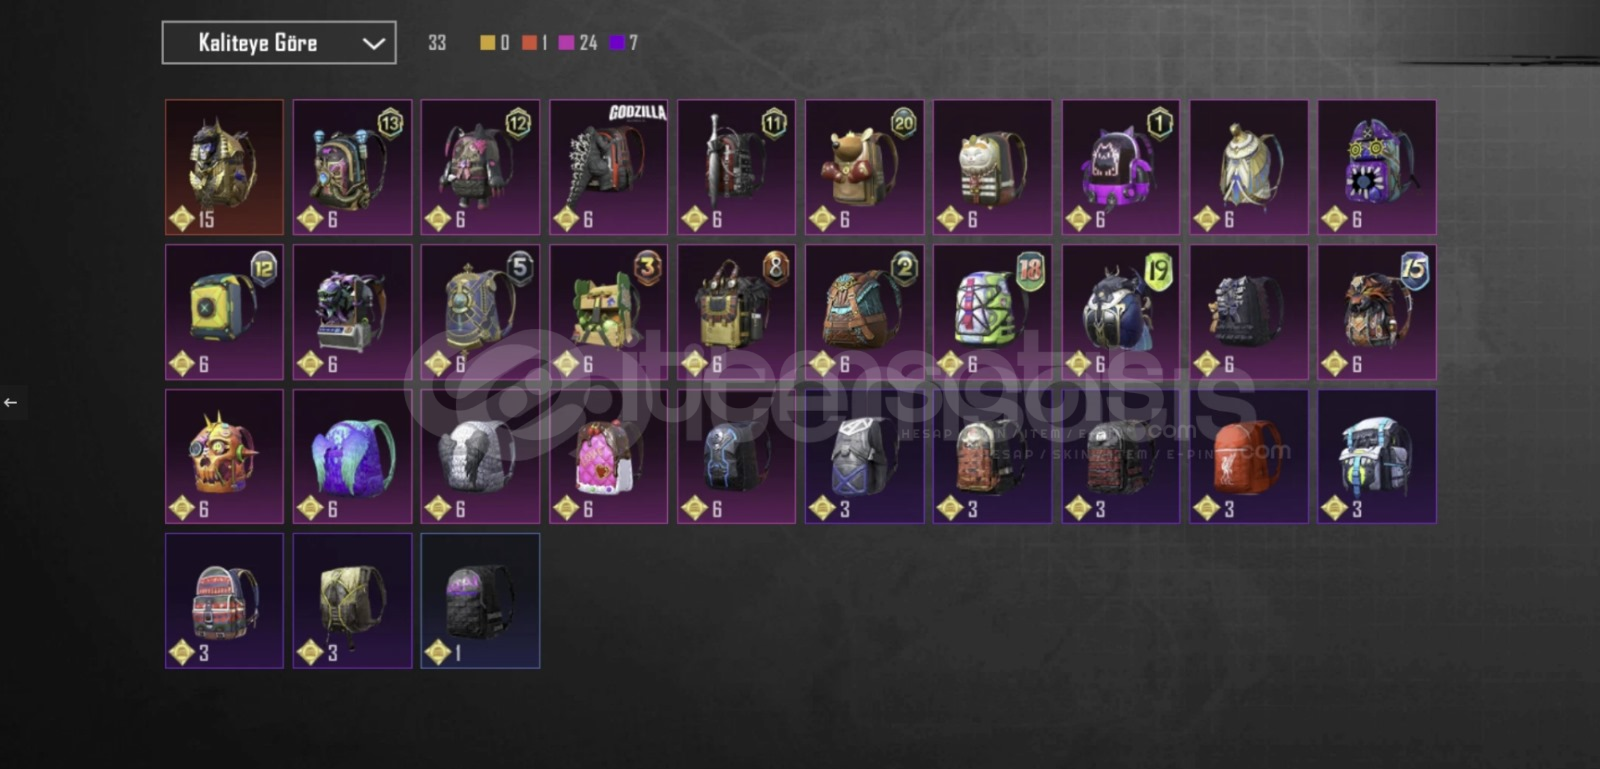The width and height of the screenshot is (1600, 769).
Task: Choose the teddy bear backpack with badge 20
Action: [x=864, y=167]
